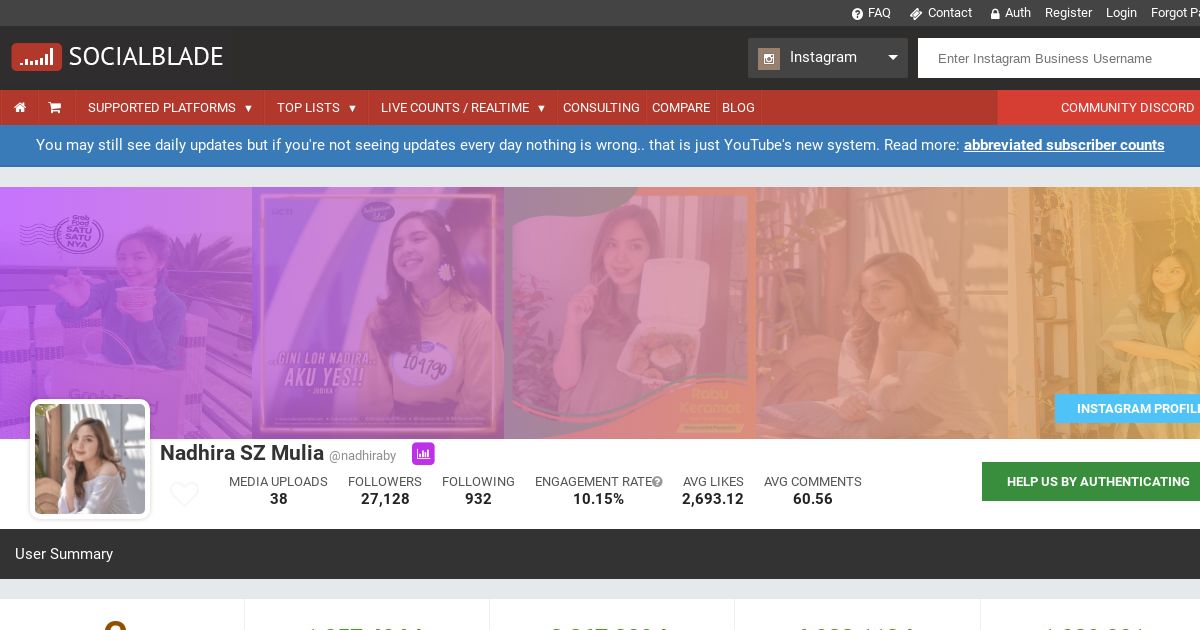This screenshot has height=630, width=1200.
Task: Click the followers count 27,128
Action: (385, 499)
